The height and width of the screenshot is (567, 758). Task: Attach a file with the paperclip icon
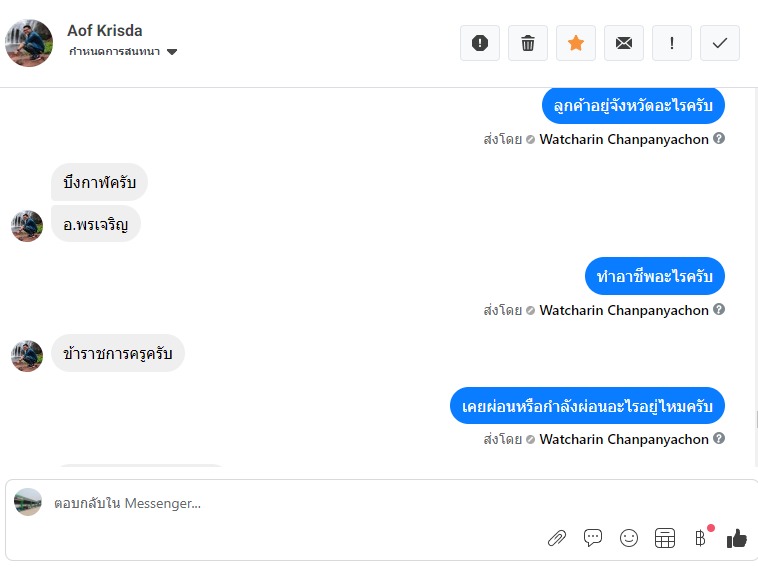557,538
